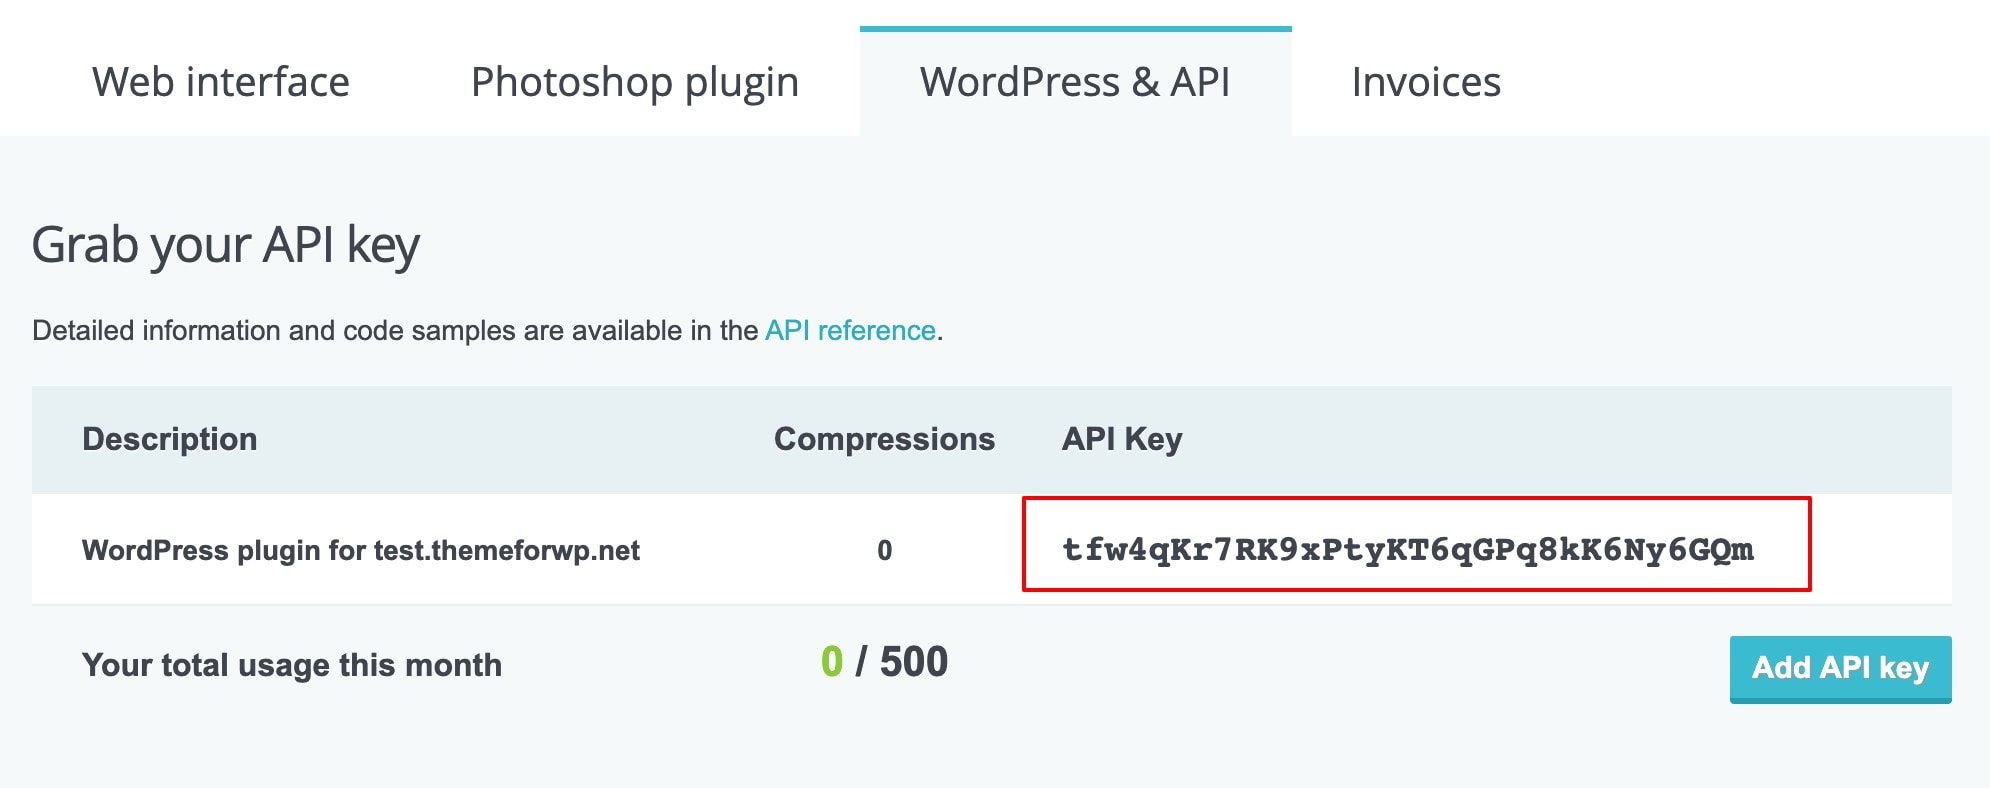Image resolution: width=1990 pixels, height=788 pixels.
Task: Click the teal indicator bar above the active tab
Action: click(x=1075, y=29)
